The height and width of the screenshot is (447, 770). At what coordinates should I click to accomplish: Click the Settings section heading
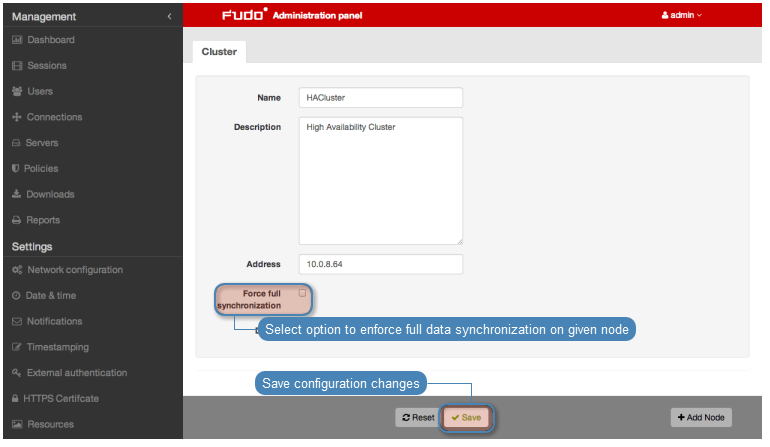coord(32,247)
